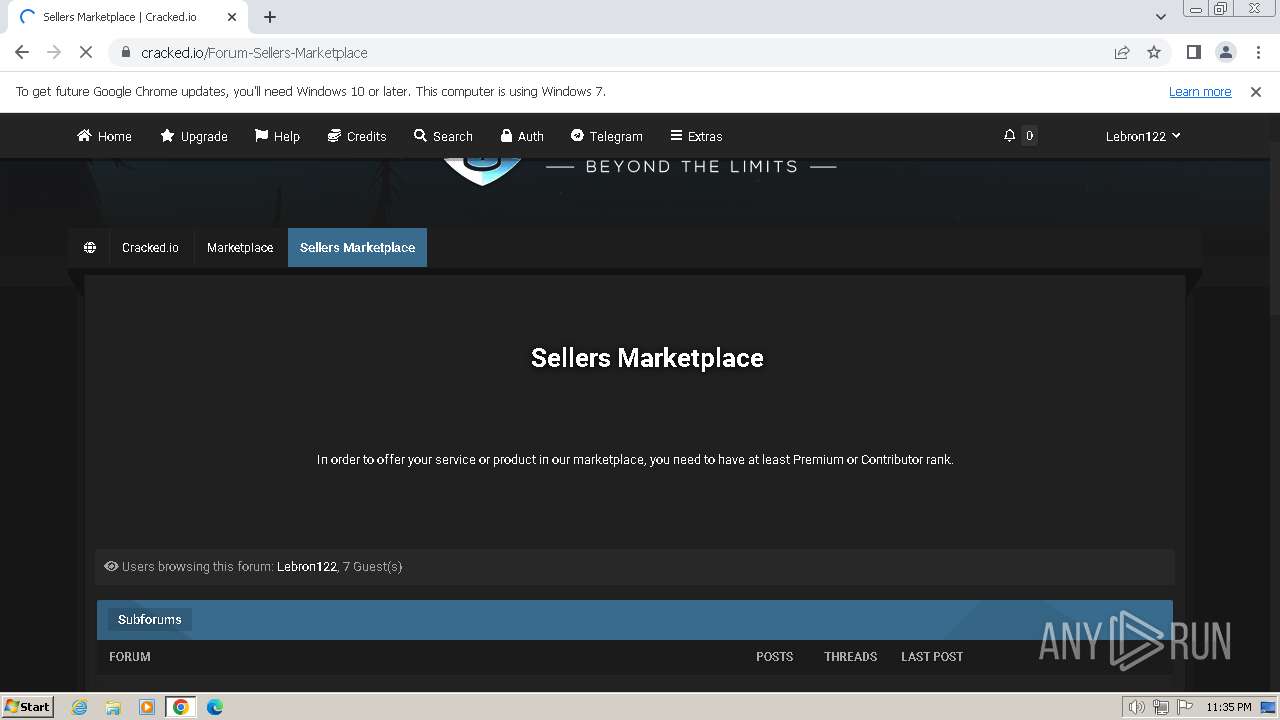Open the Windows Start menu
The width and height of the screenshot is (1280, 720).
pos(28,706)
